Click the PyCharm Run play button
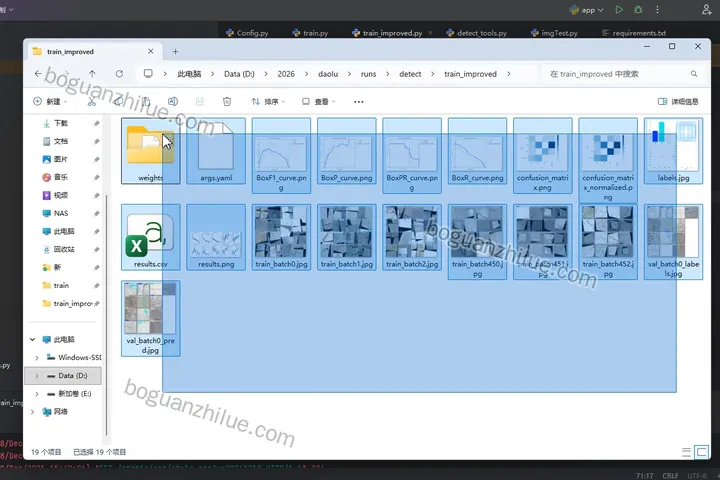The height and width of the screenshot is (480, 720). [x=619, y=10]
